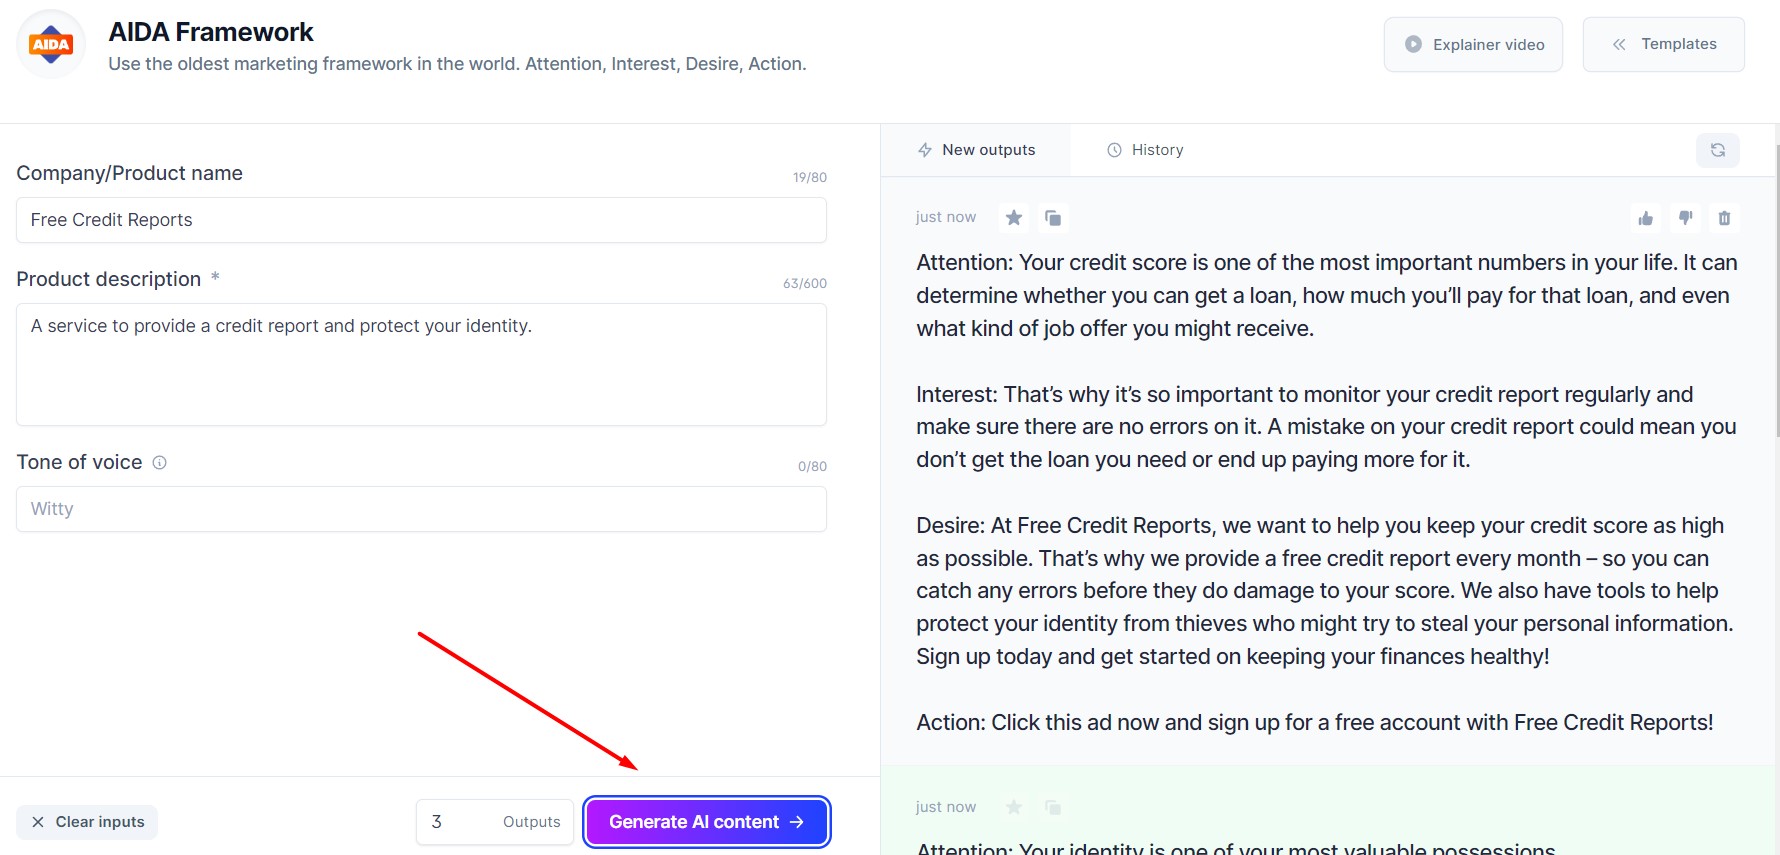Click the Company/Product name field

[421, 220]
